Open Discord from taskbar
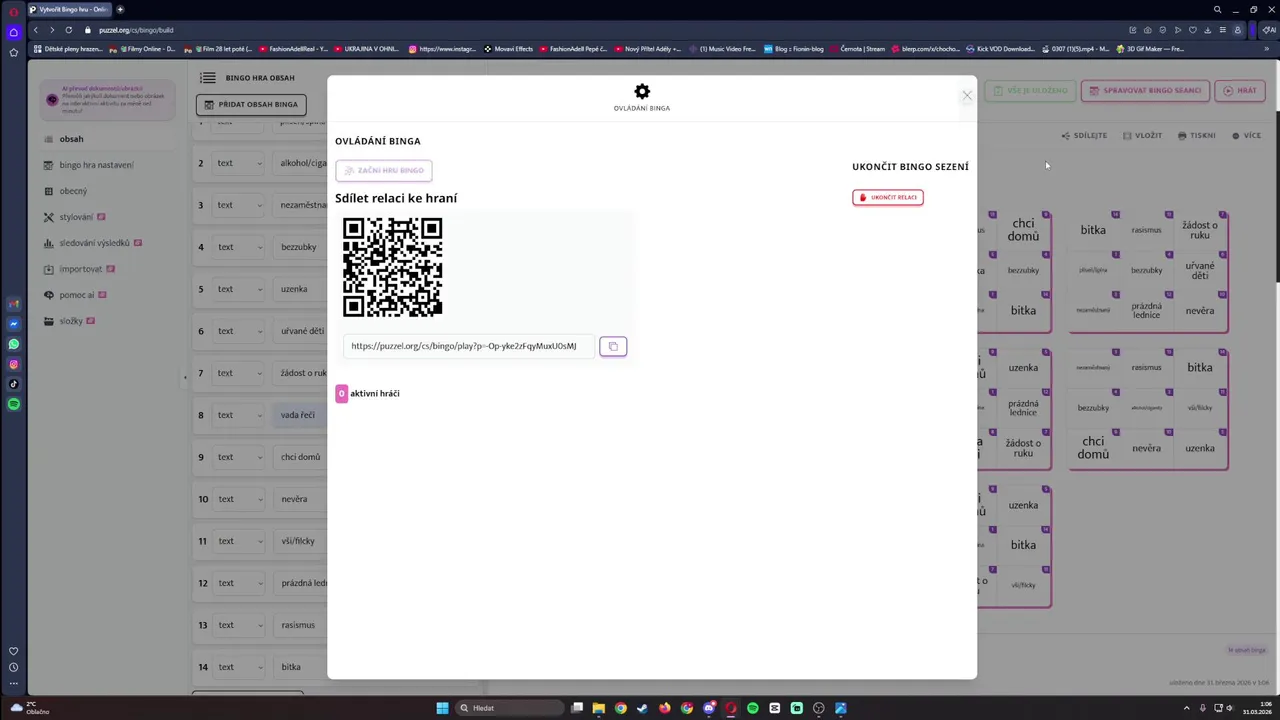1280x720 pixels. pyautogui.click(x=709, y=708)
